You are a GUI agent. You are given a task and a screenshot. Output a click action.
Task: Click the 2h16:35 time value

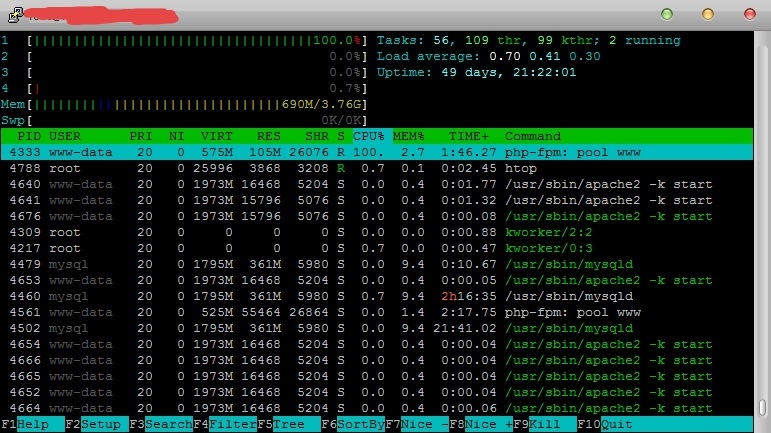(x=468, y=296)
